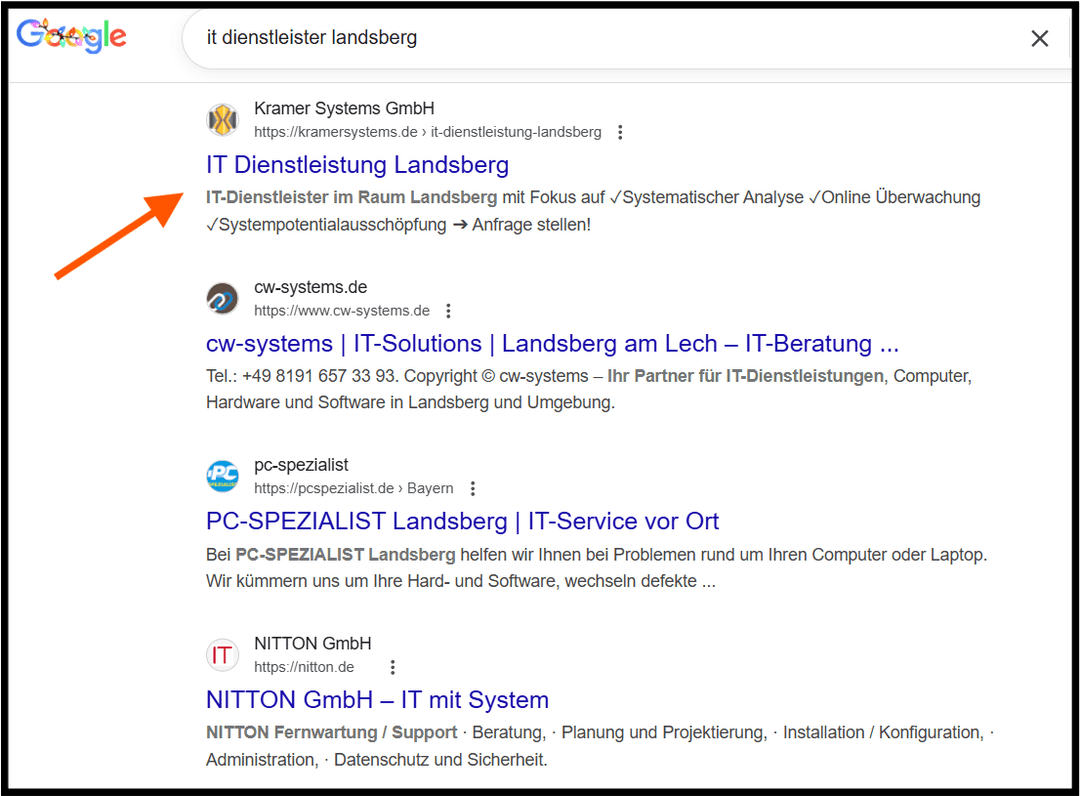Click the Google logo

[71, 36]
